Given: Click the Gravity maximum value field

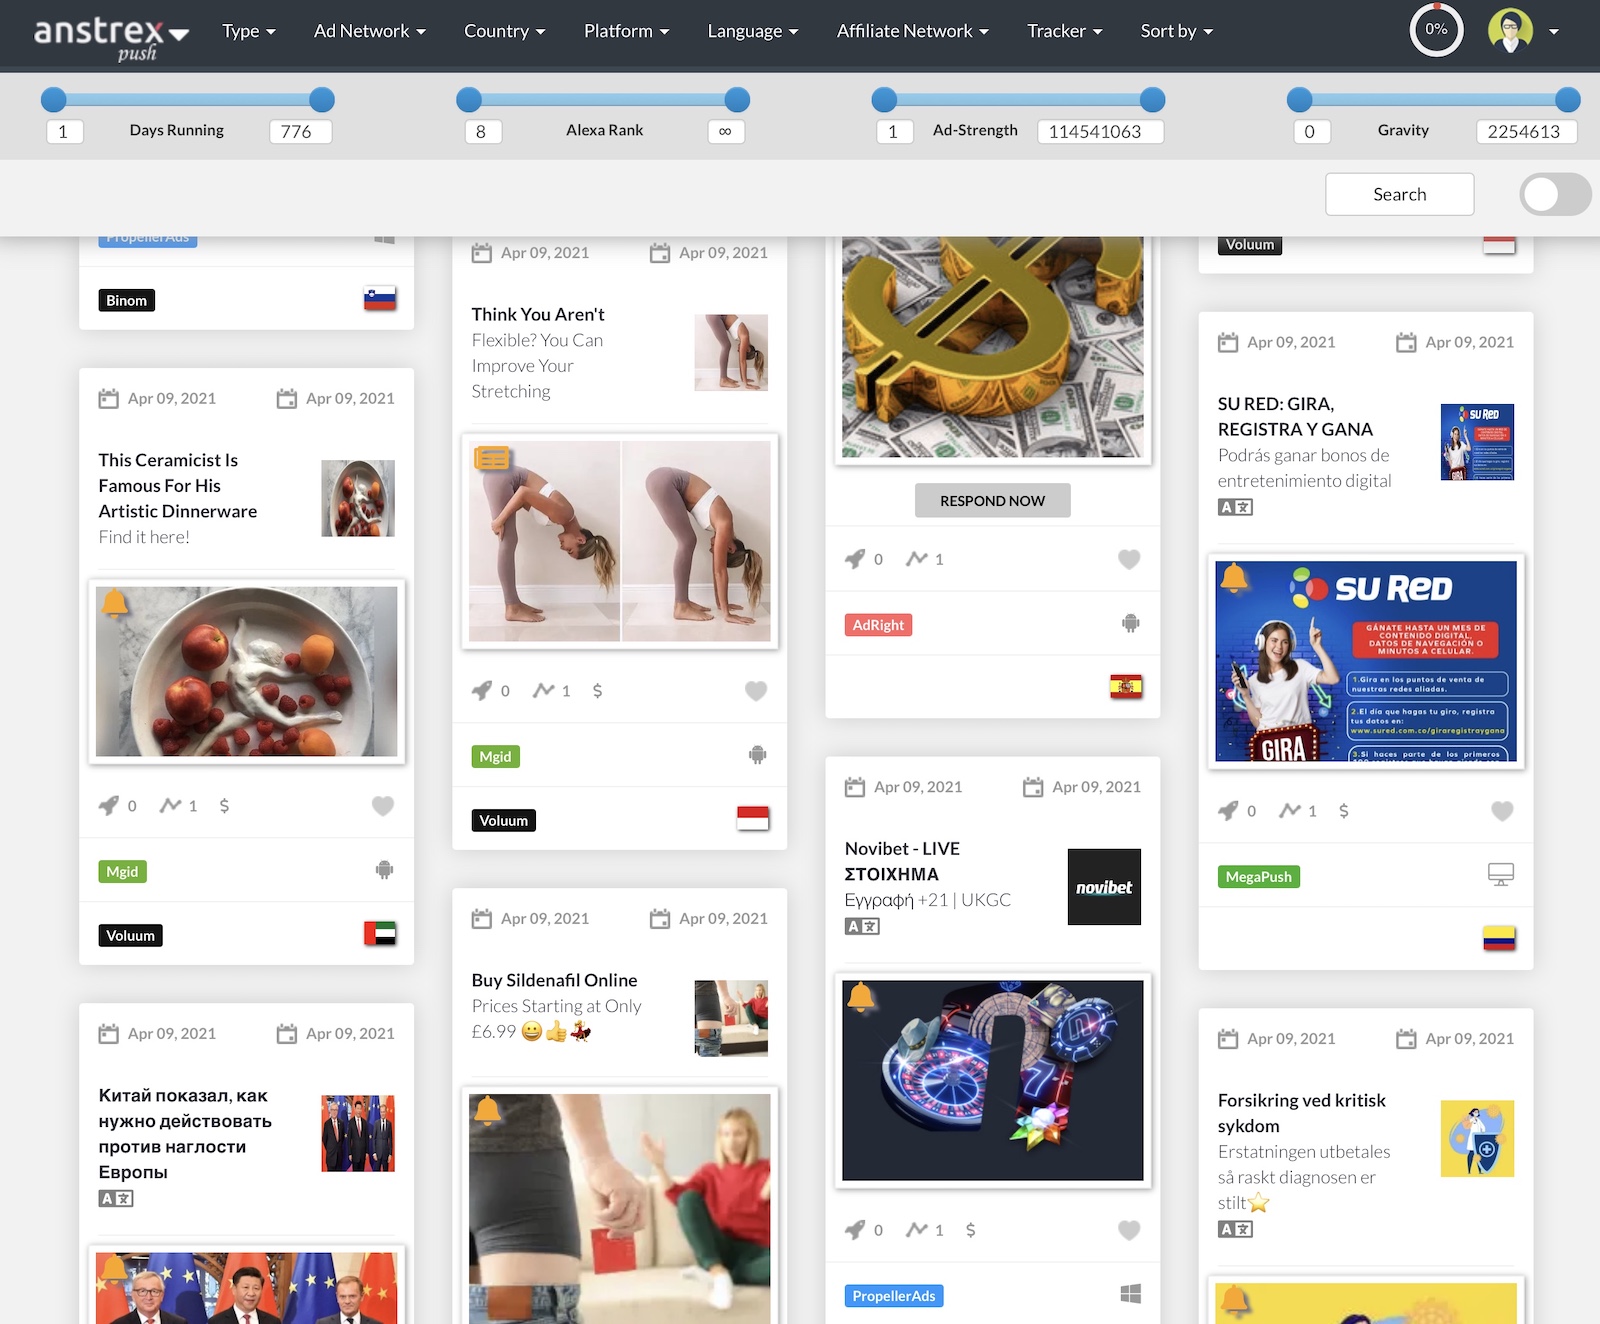Looking at the screenshot, I should (x=1525, y=131).
